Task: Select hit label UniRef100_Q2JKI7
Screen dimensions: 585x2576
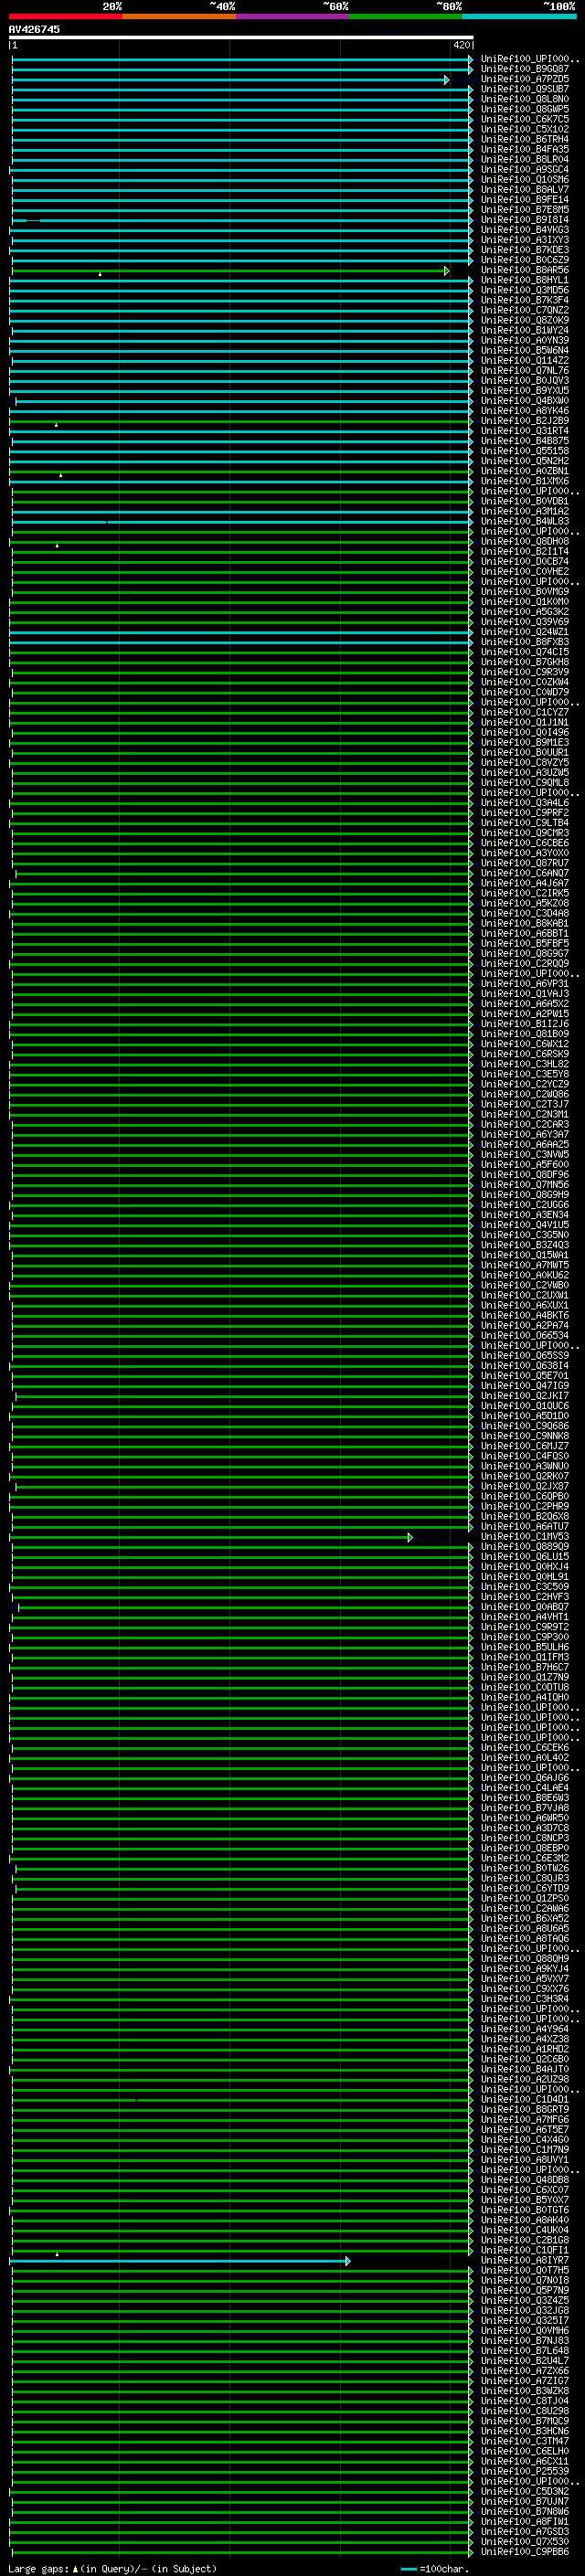Action: coord(525,1396)
